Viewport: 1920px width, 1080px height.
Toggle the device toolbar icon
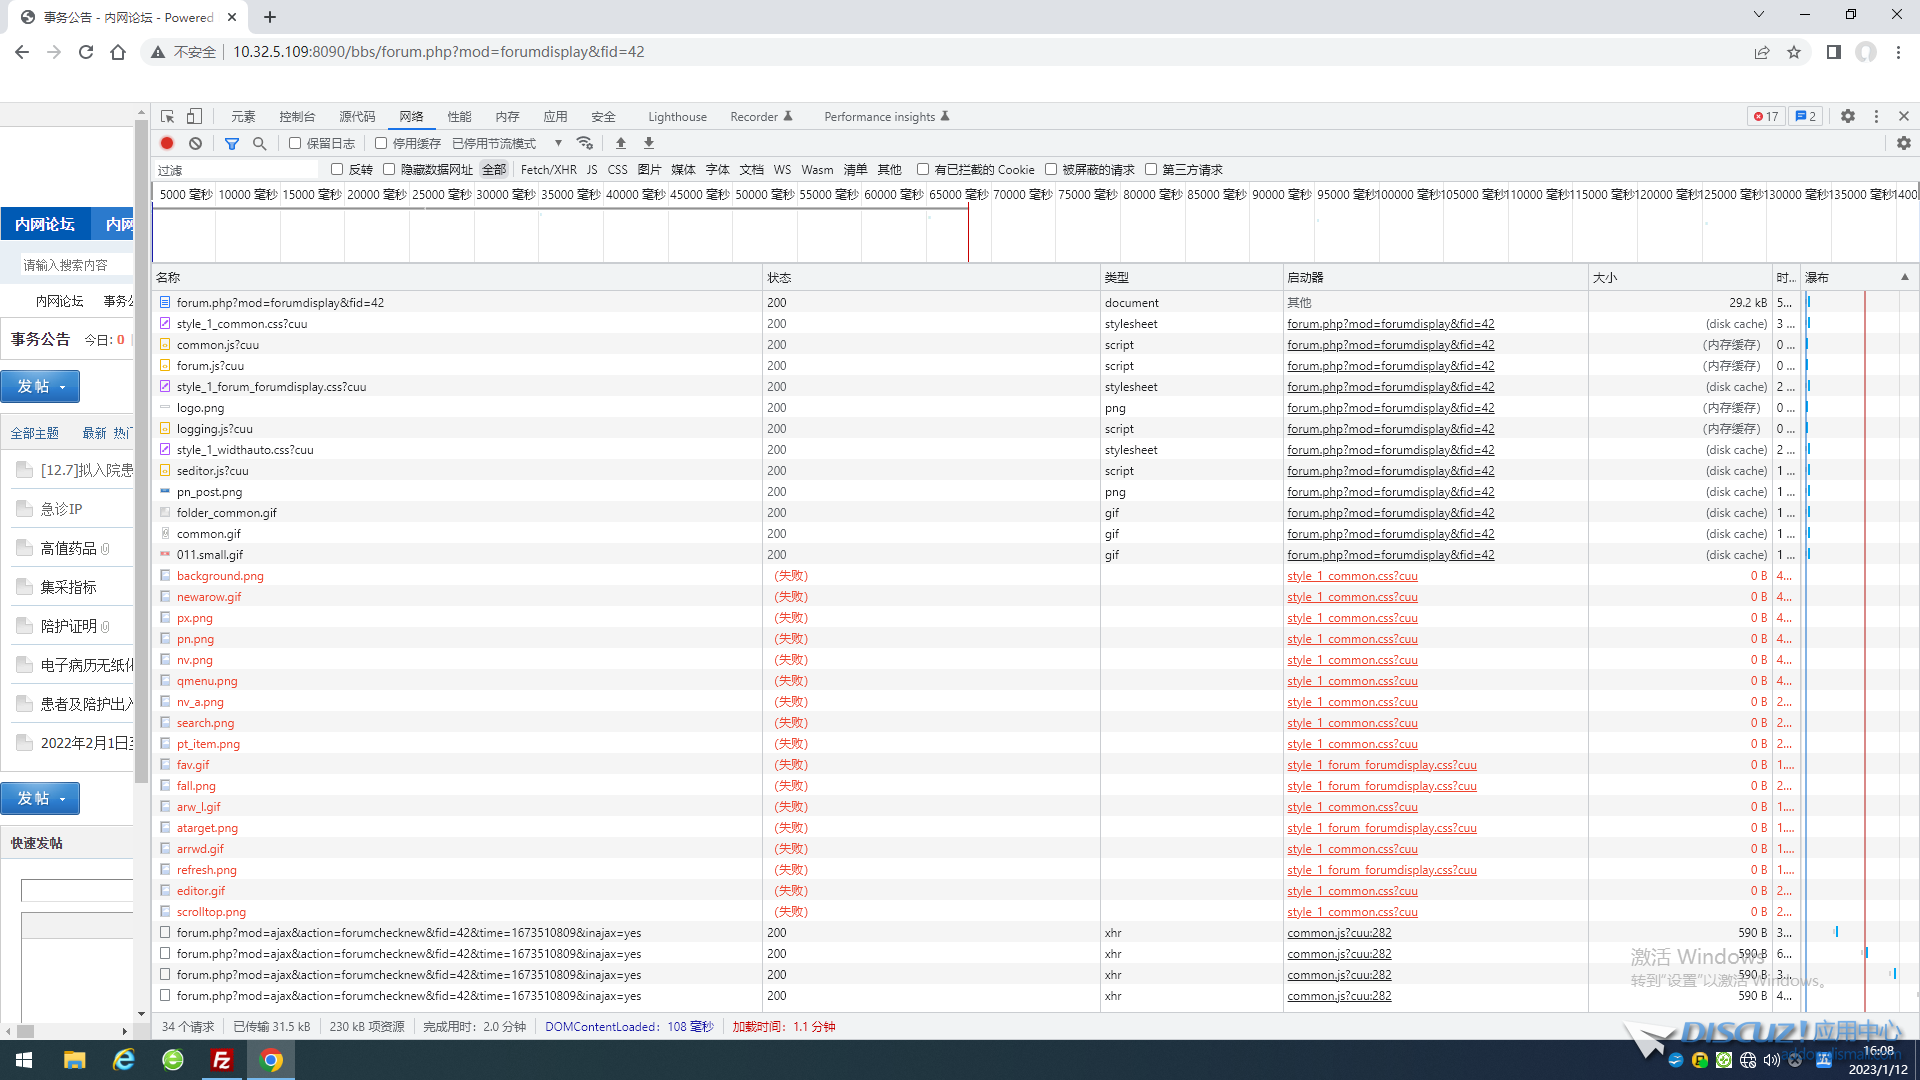click(195, 117)
